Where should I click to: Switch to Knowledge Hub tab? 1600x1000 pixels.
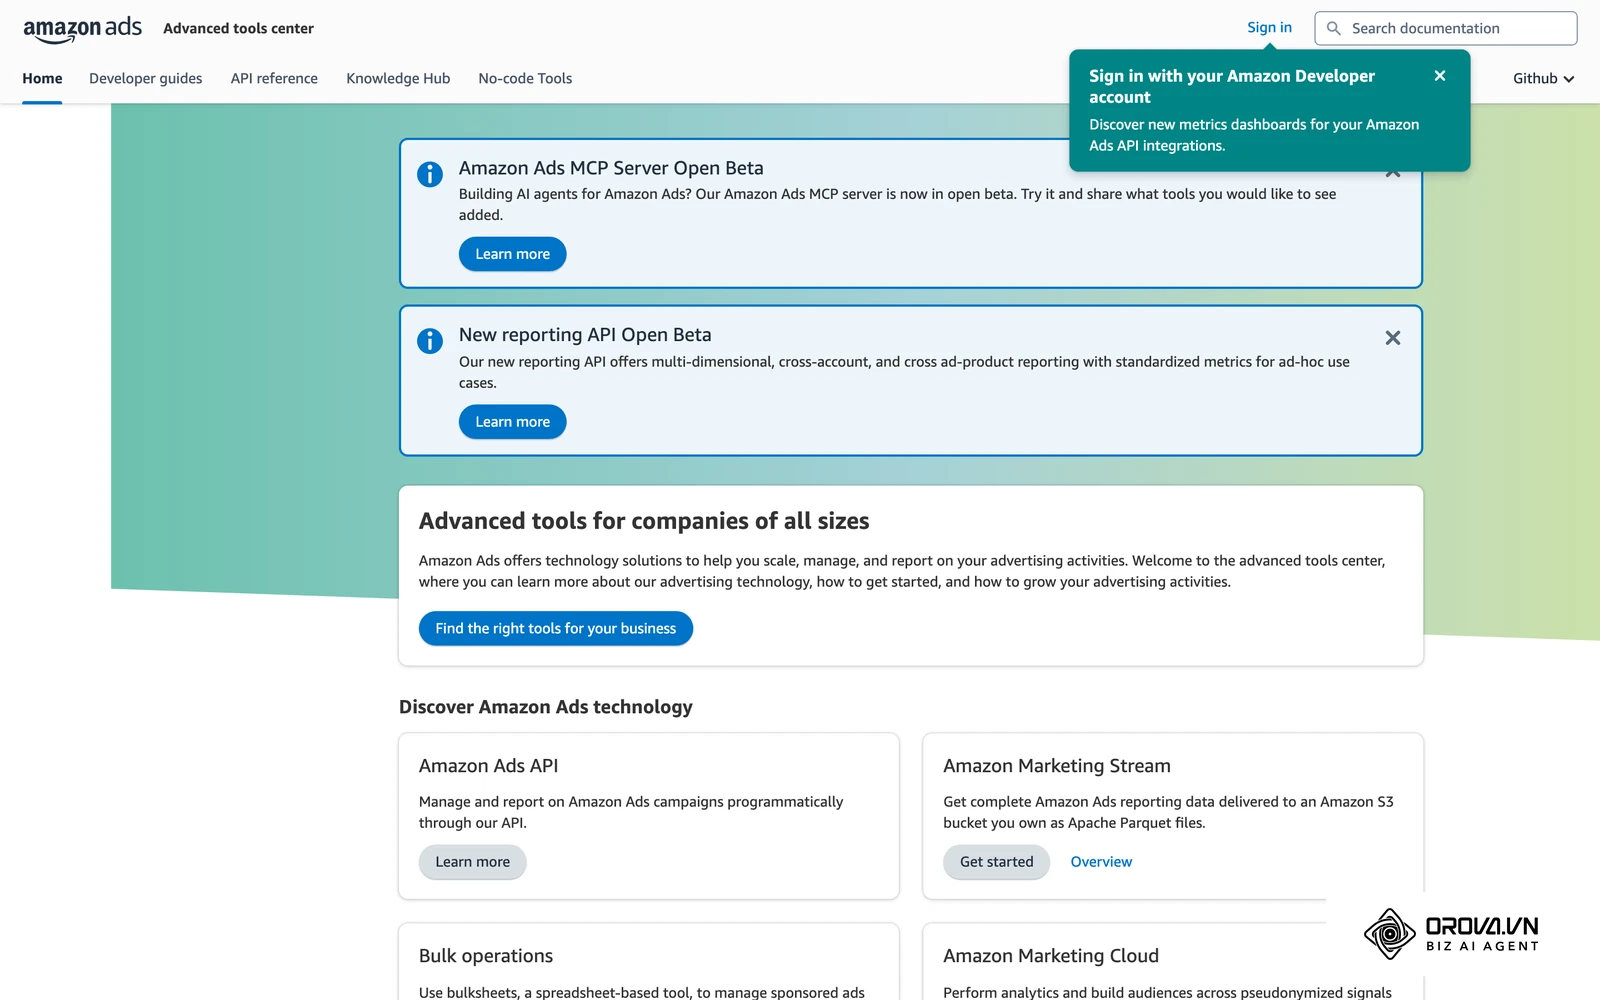[398, 78]
